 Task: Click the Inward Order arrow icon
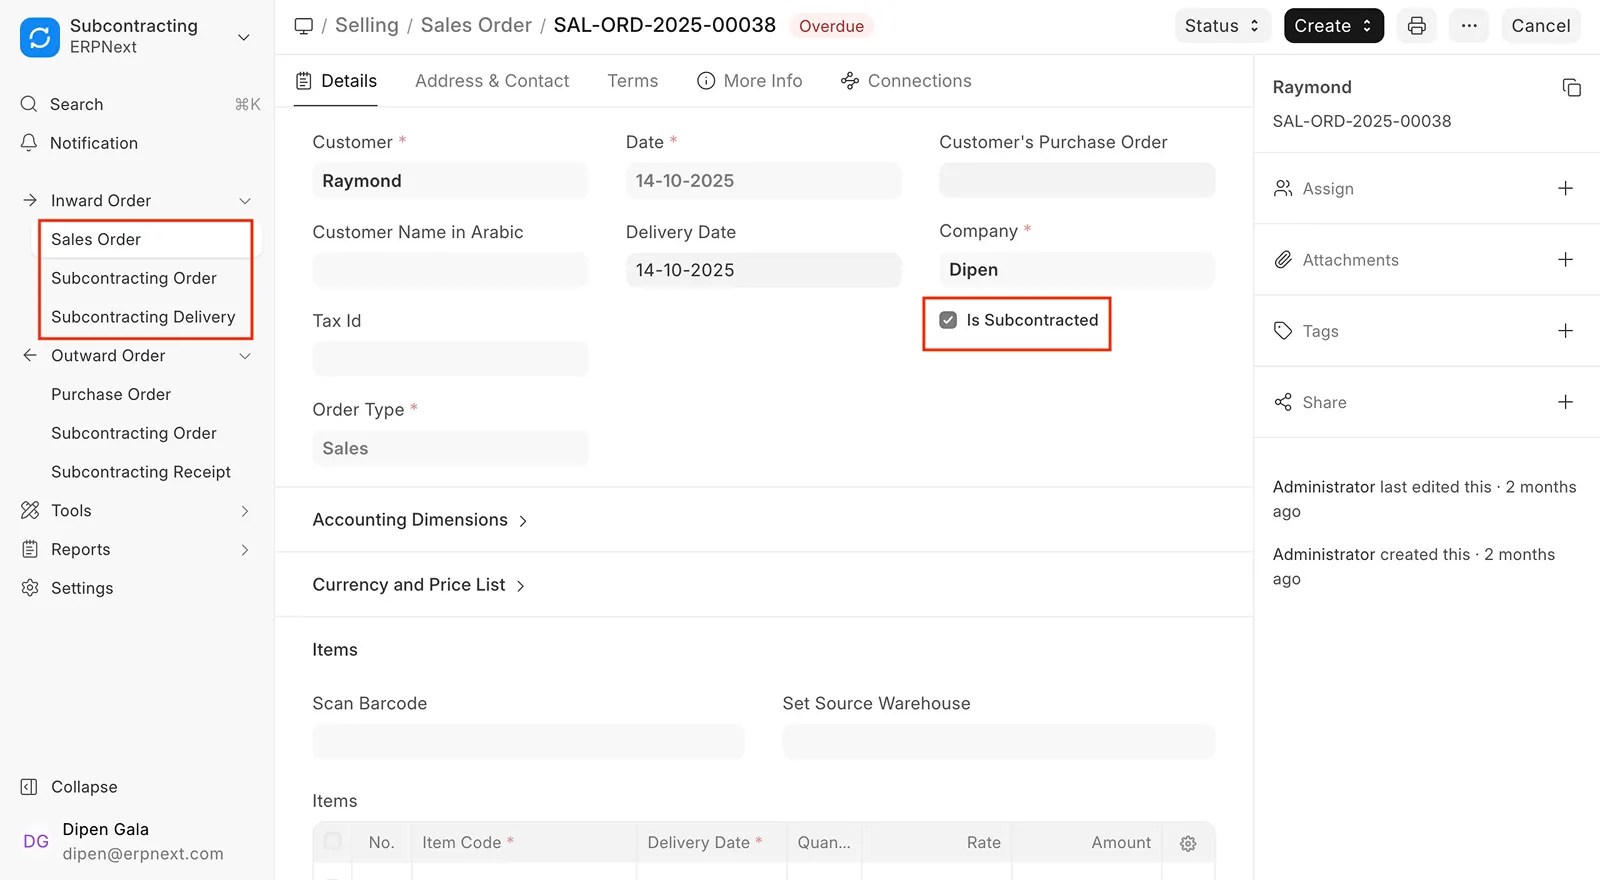tap(30, 200)
